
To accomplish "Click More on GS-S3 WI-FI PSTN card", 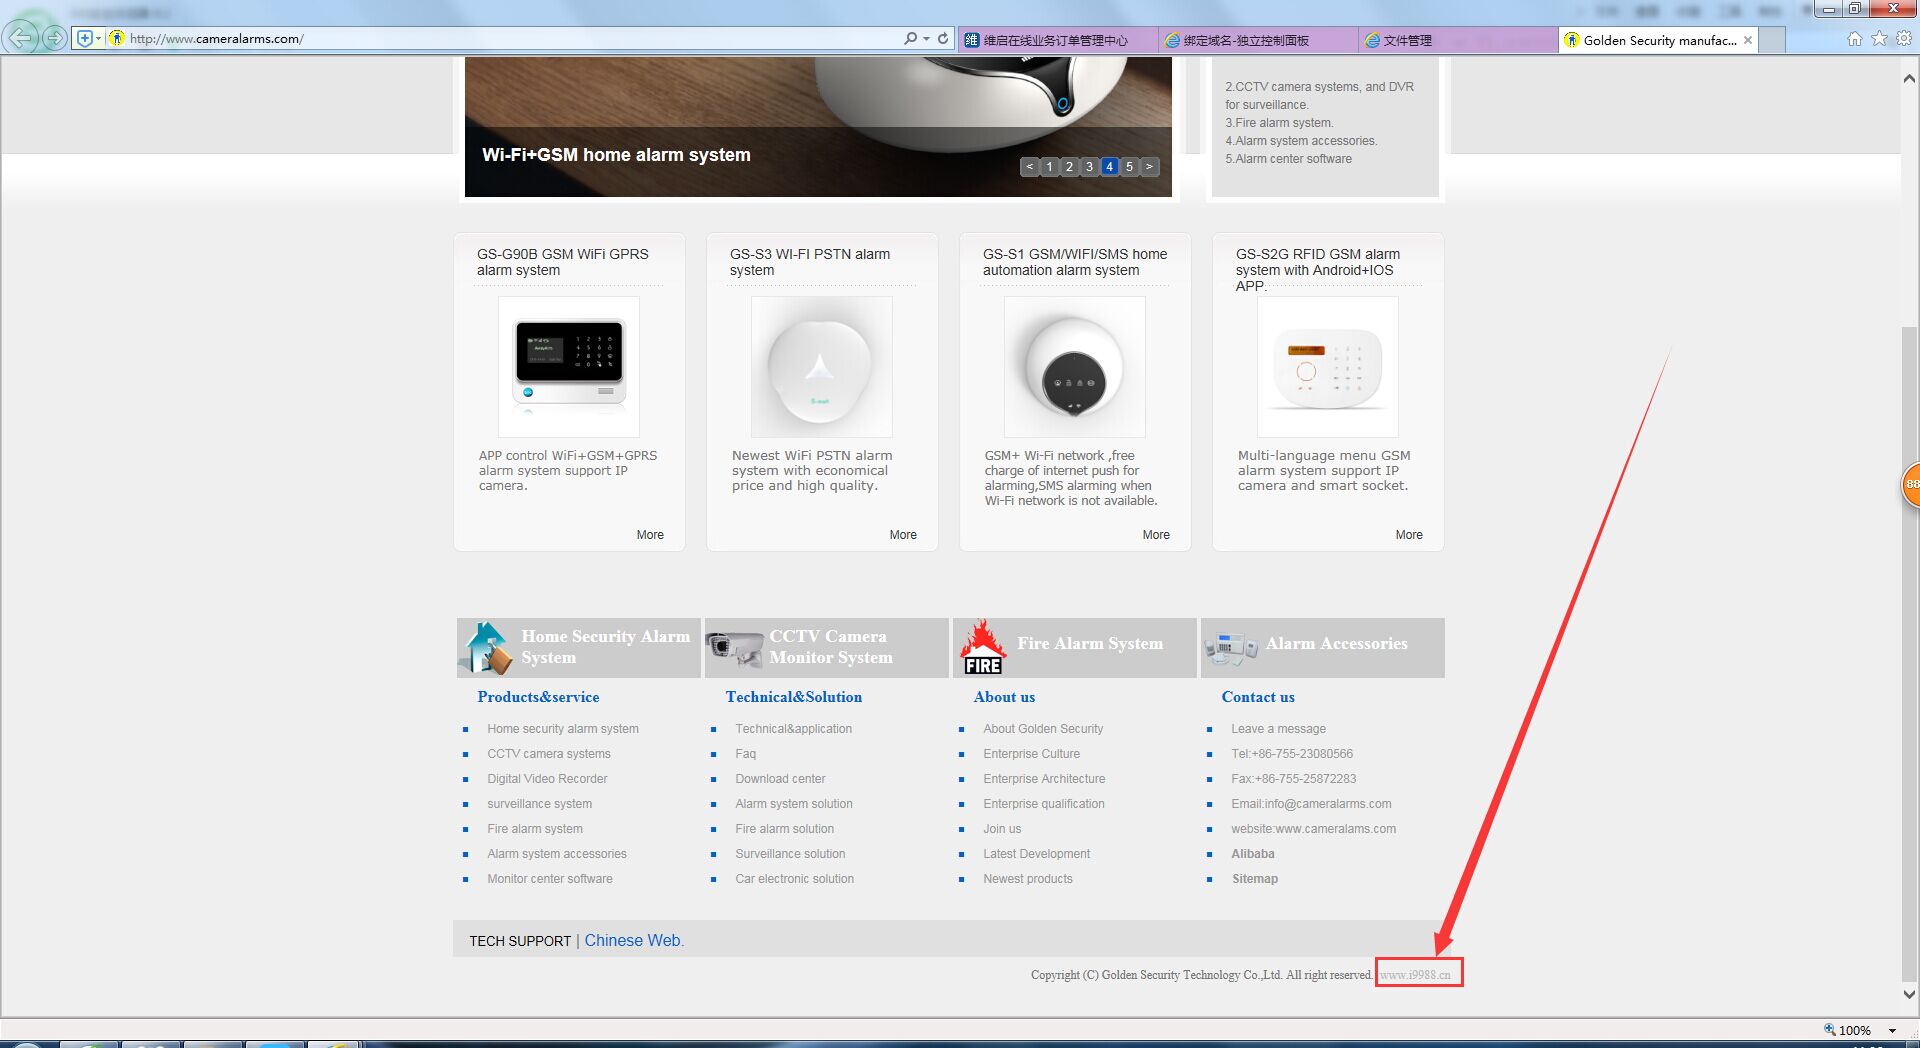I will [903, 535].
